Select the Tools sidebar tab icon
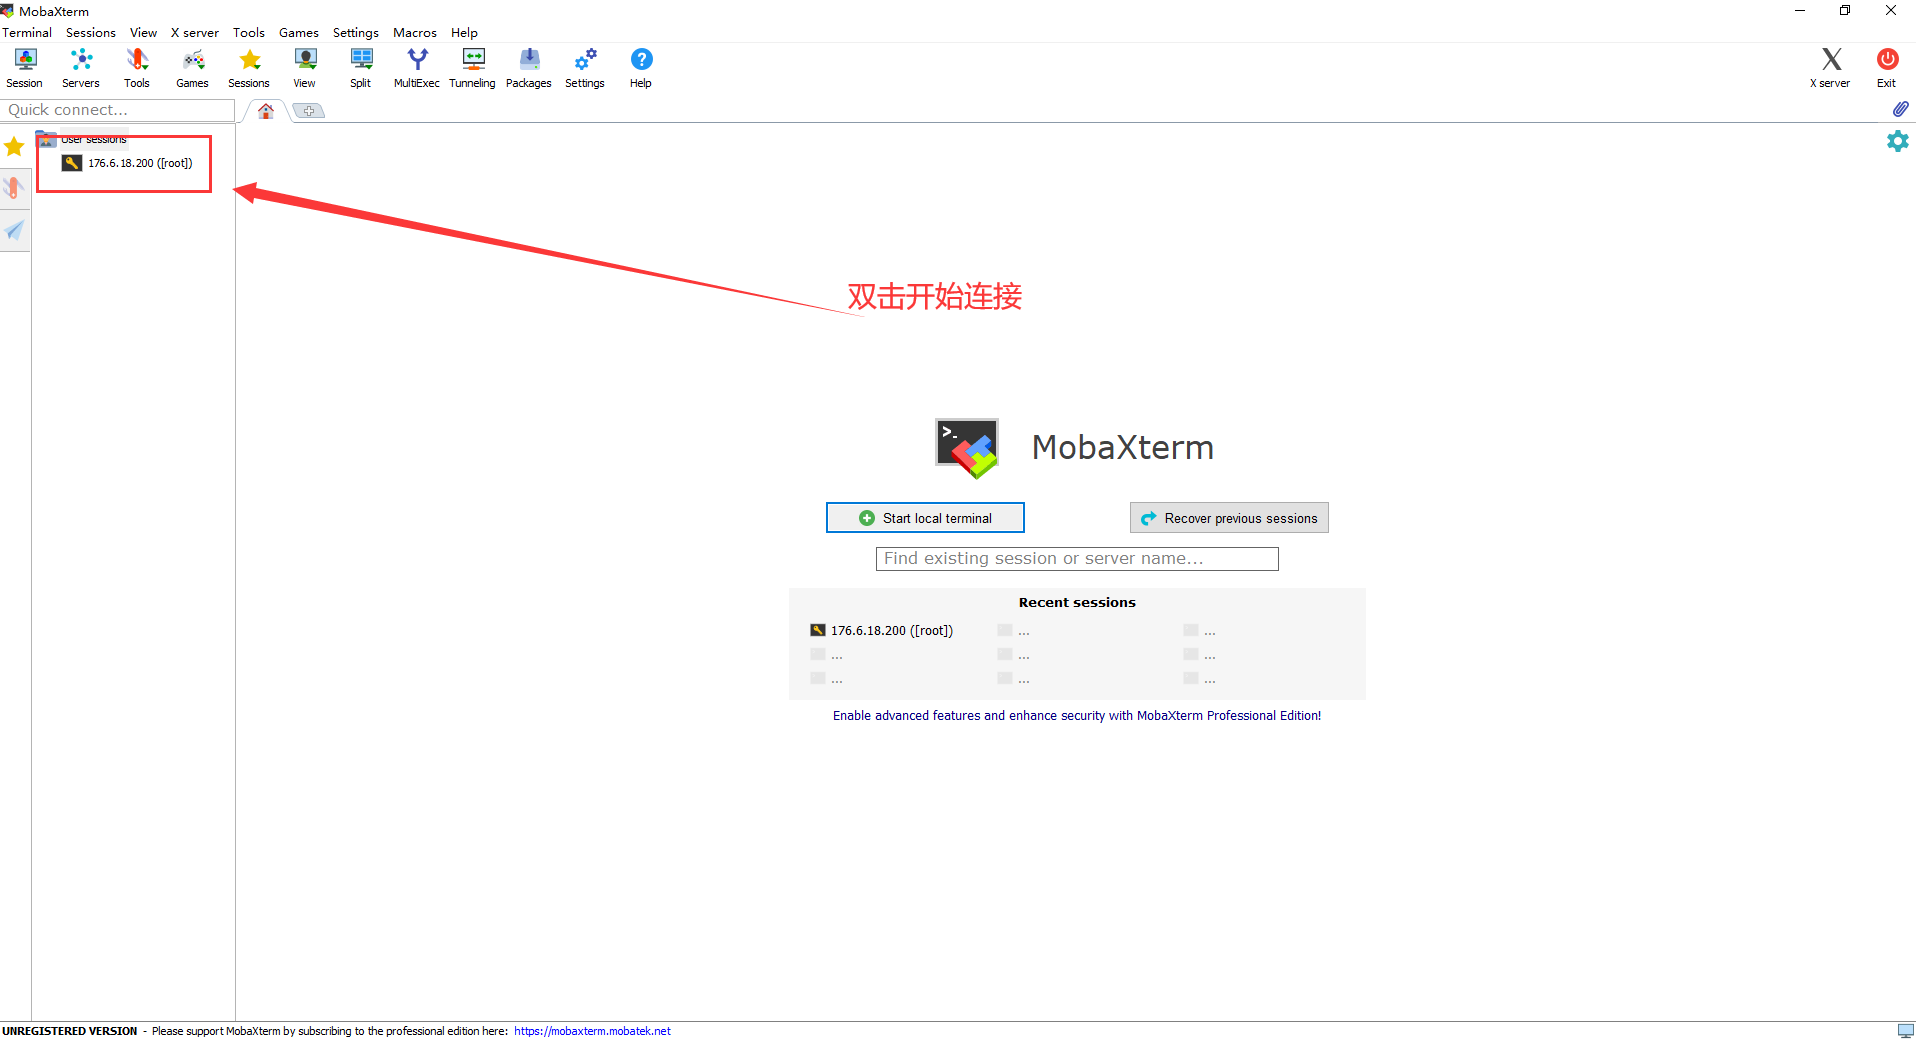1916x1039 pixels. [14, 188]
